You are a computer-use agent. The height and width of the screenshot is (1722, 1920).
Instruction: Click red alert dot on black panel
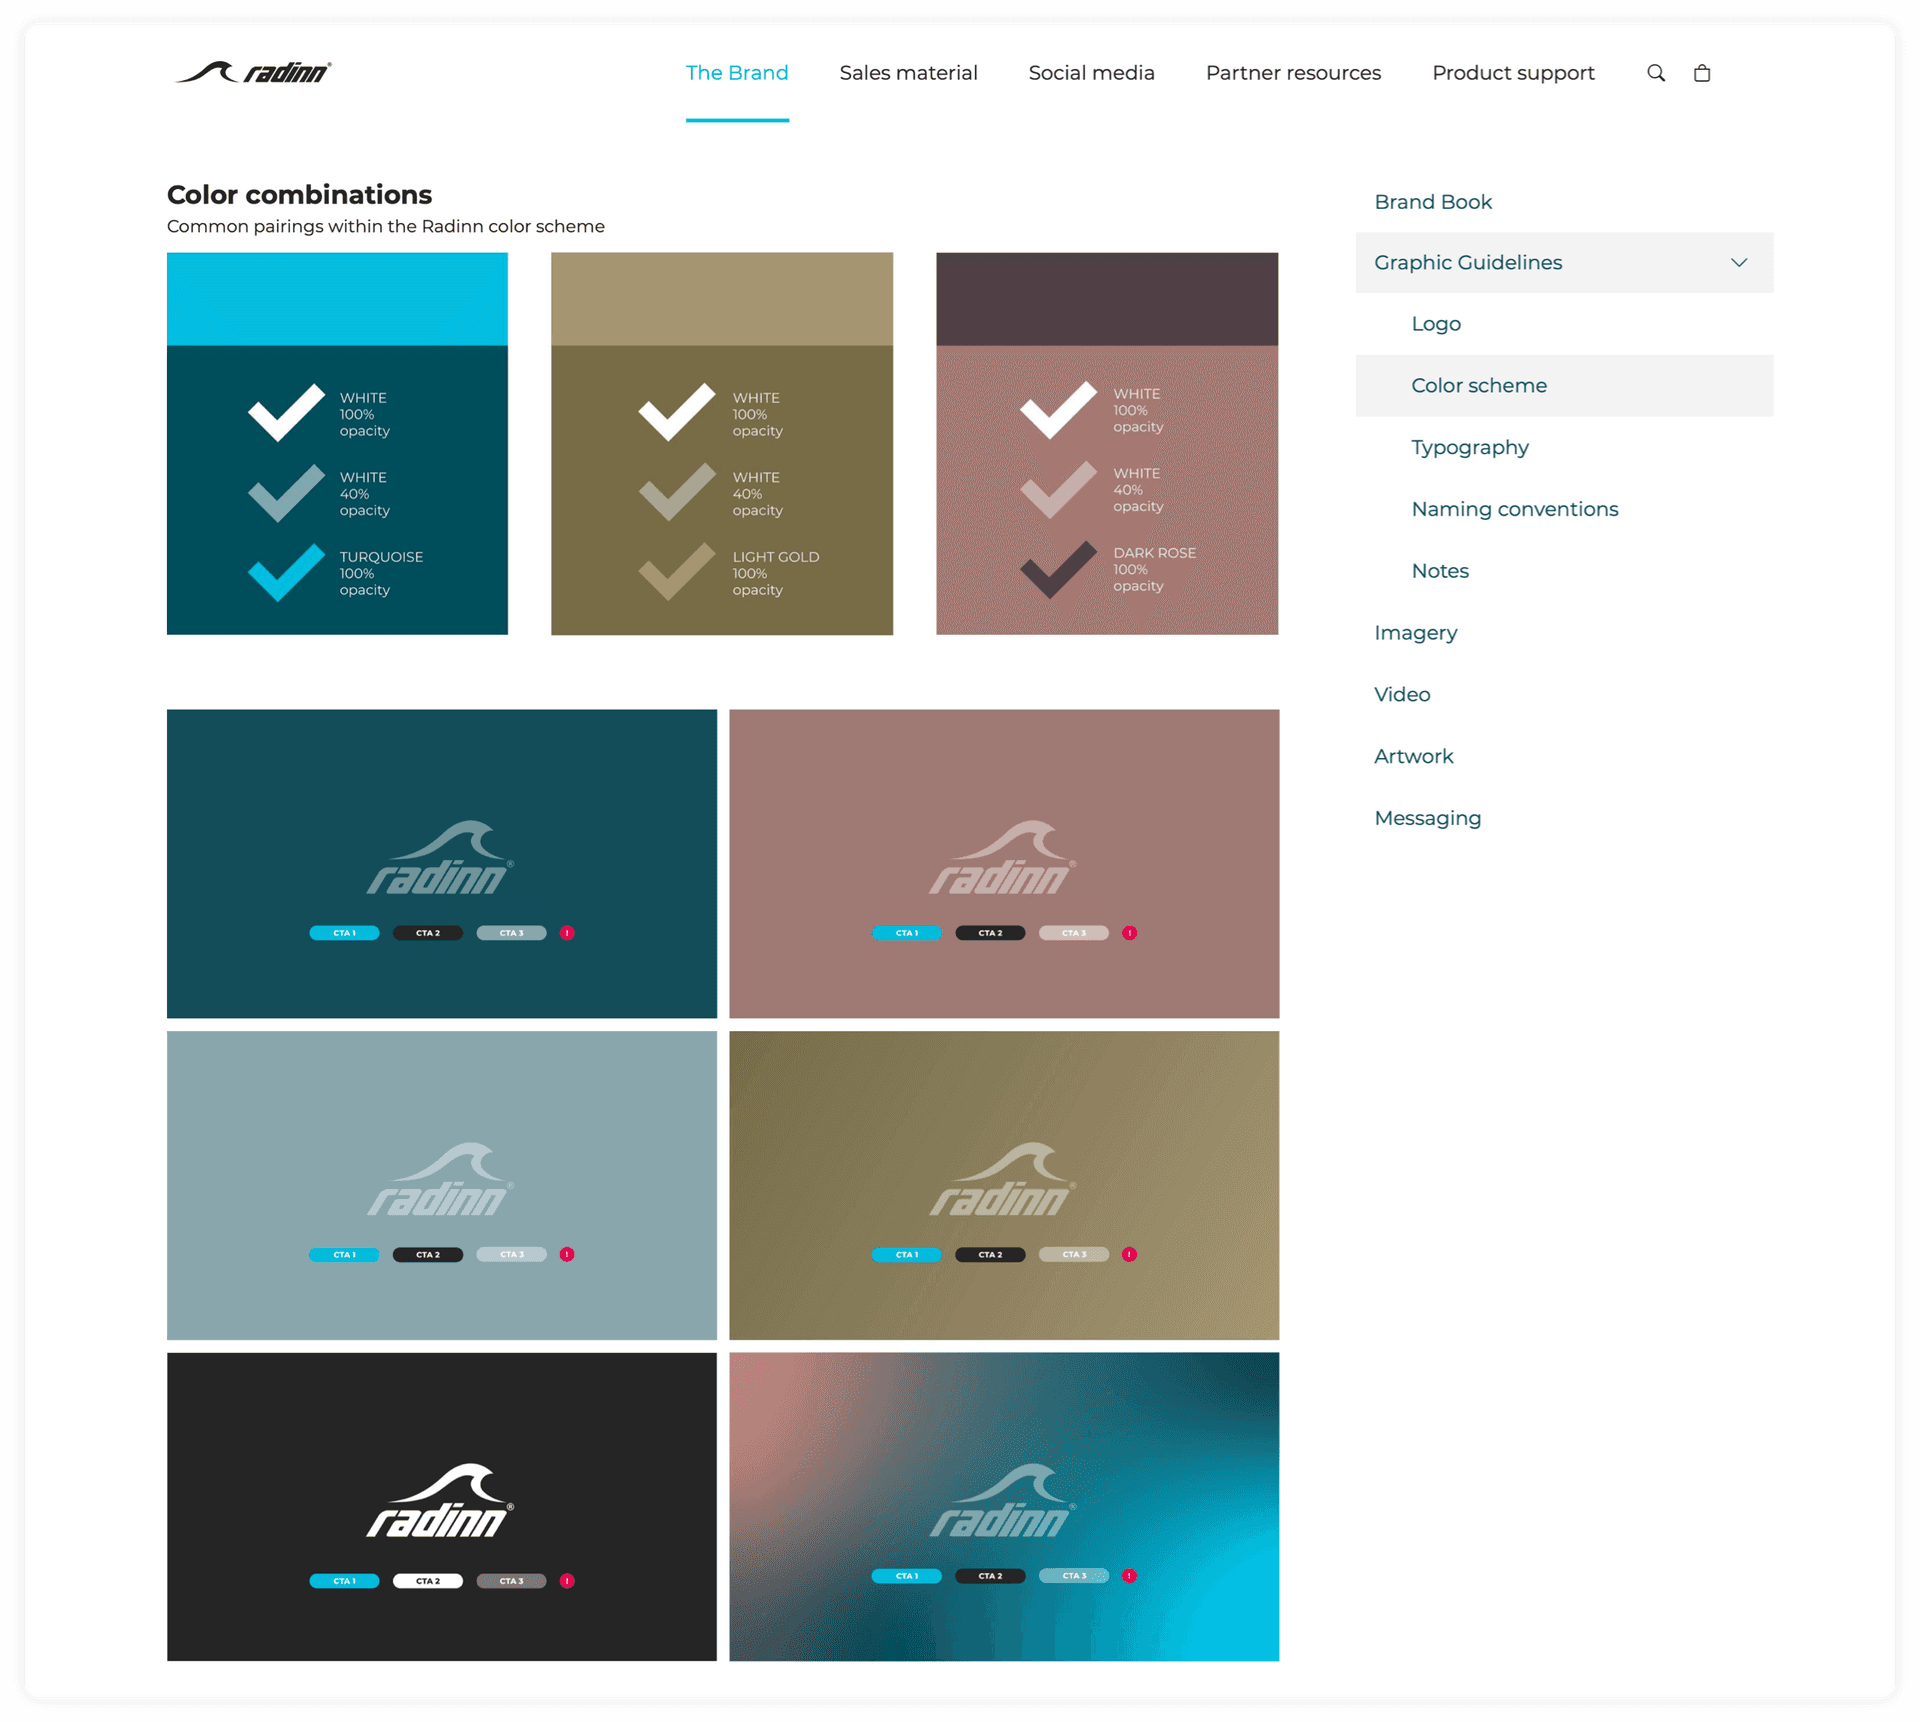click(x=567, y=1581)
